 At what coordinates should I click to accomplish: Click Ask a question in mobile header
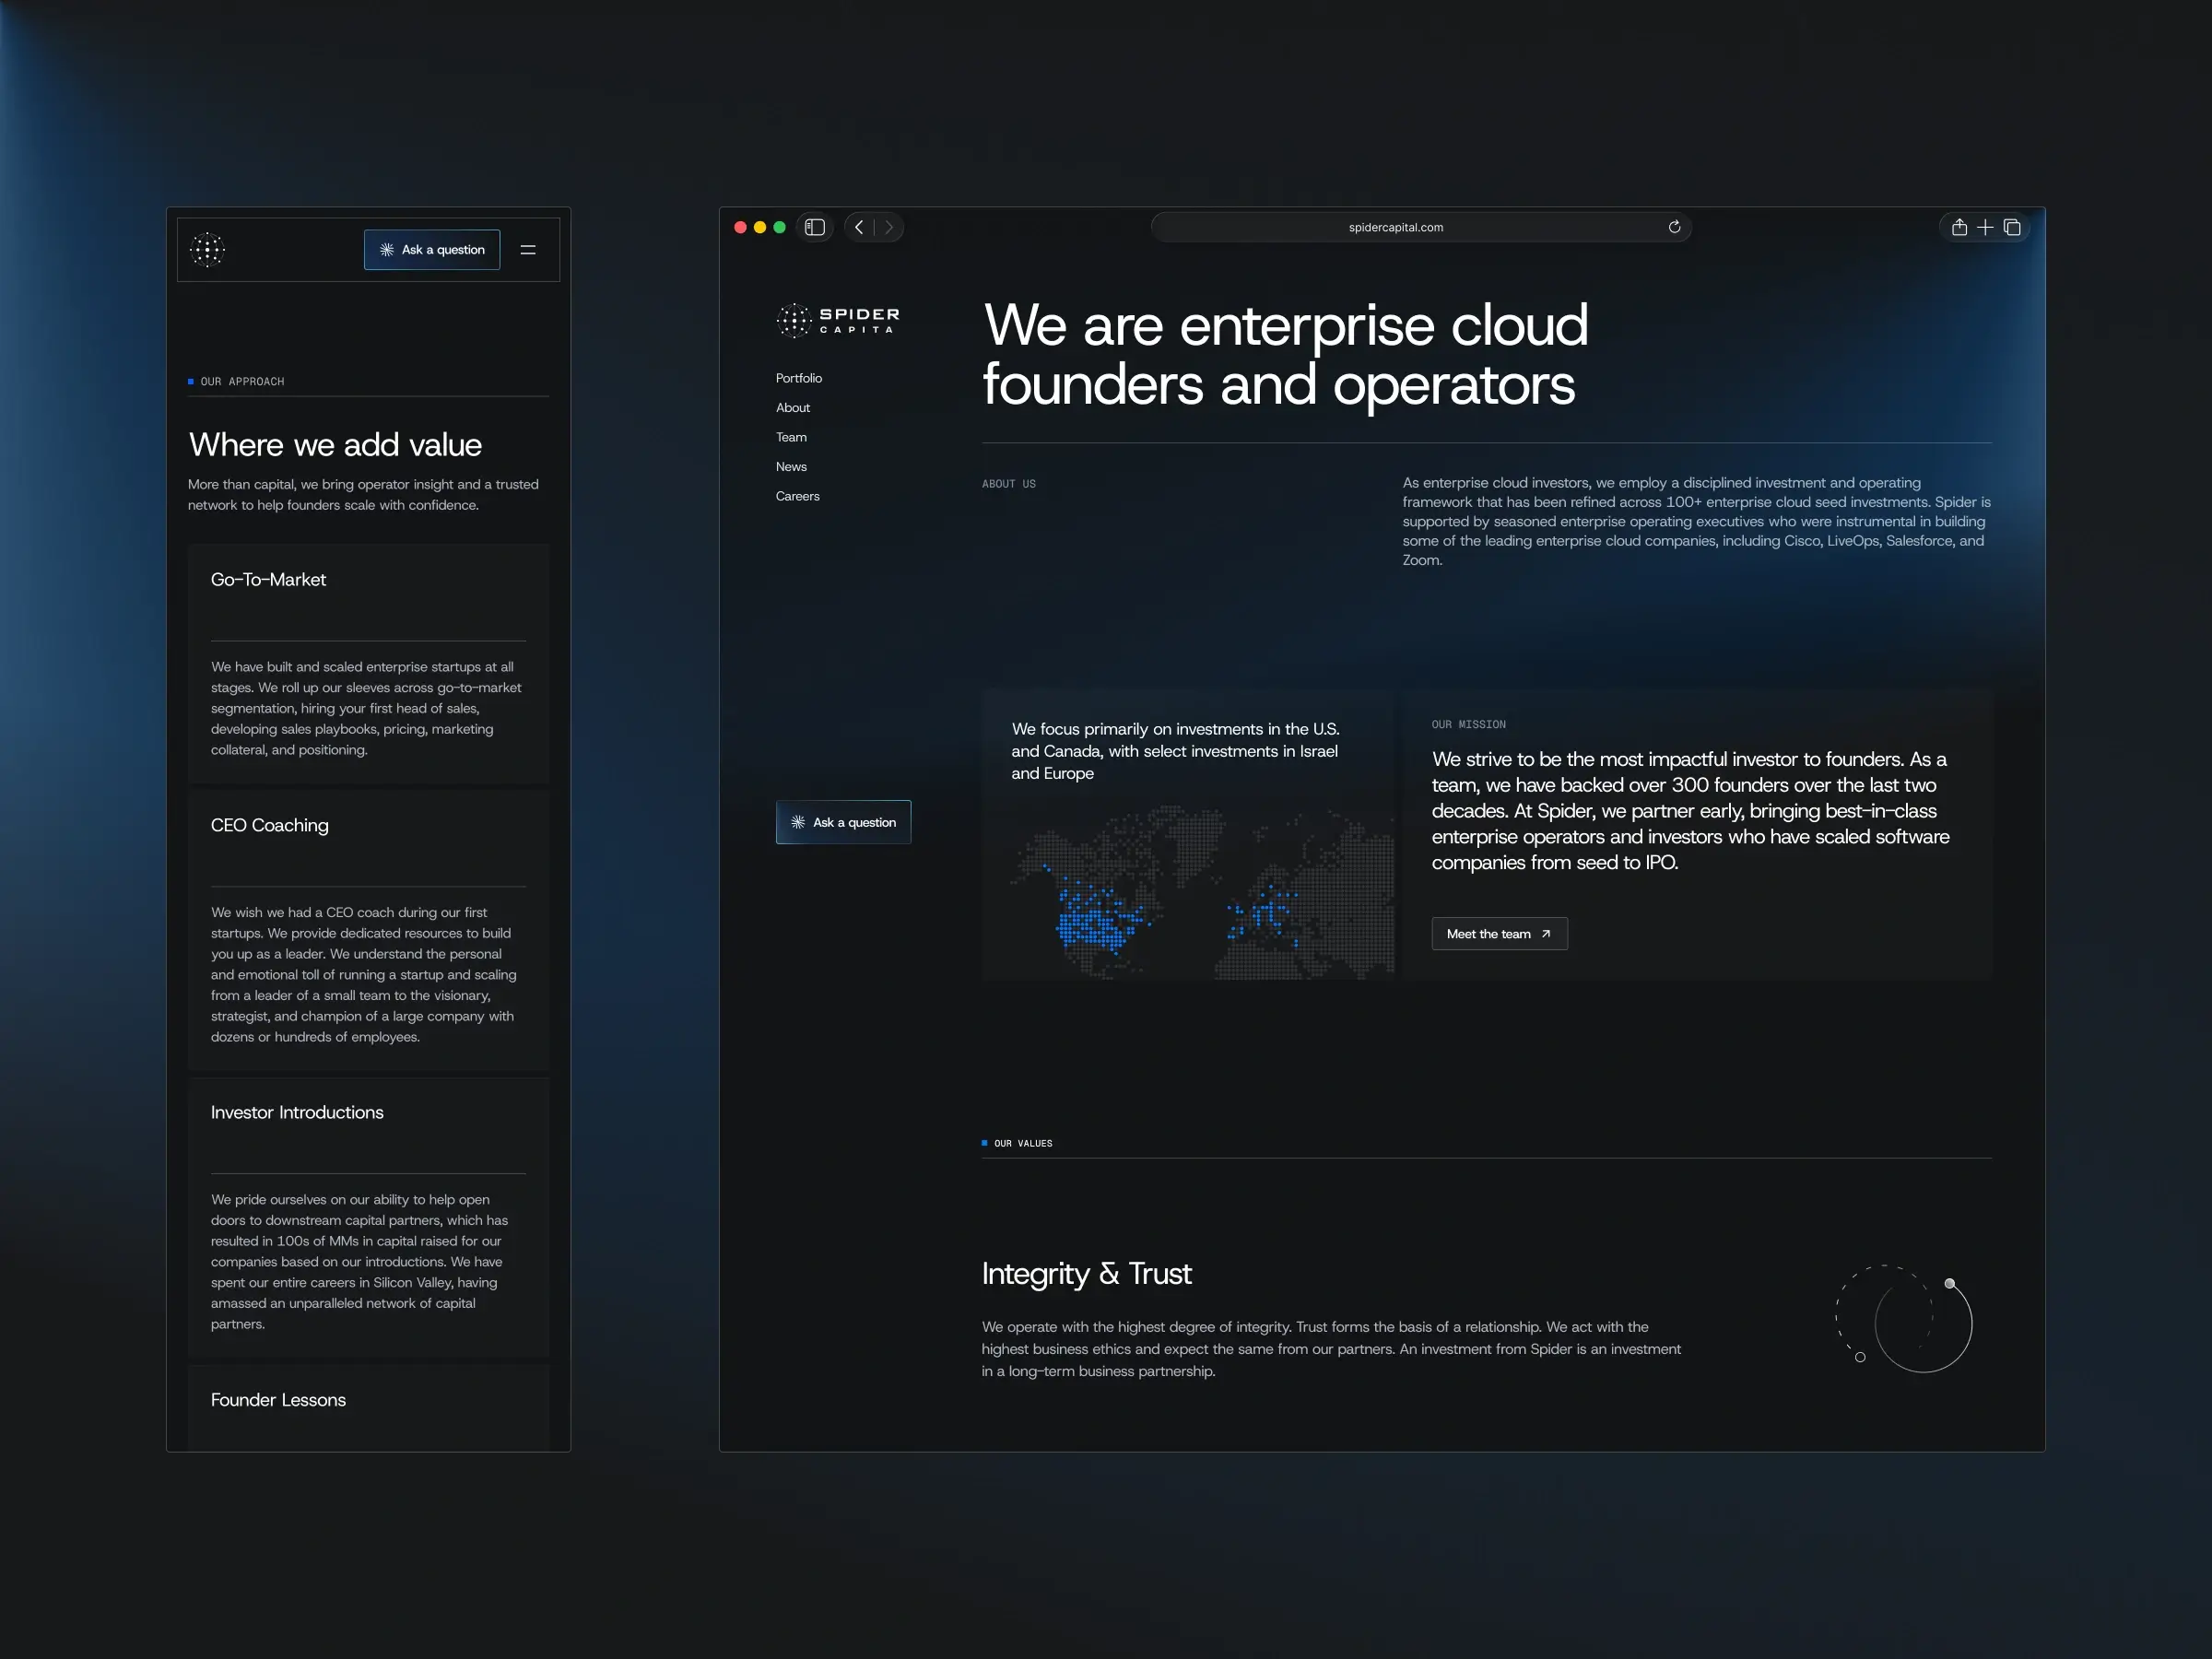432,250
